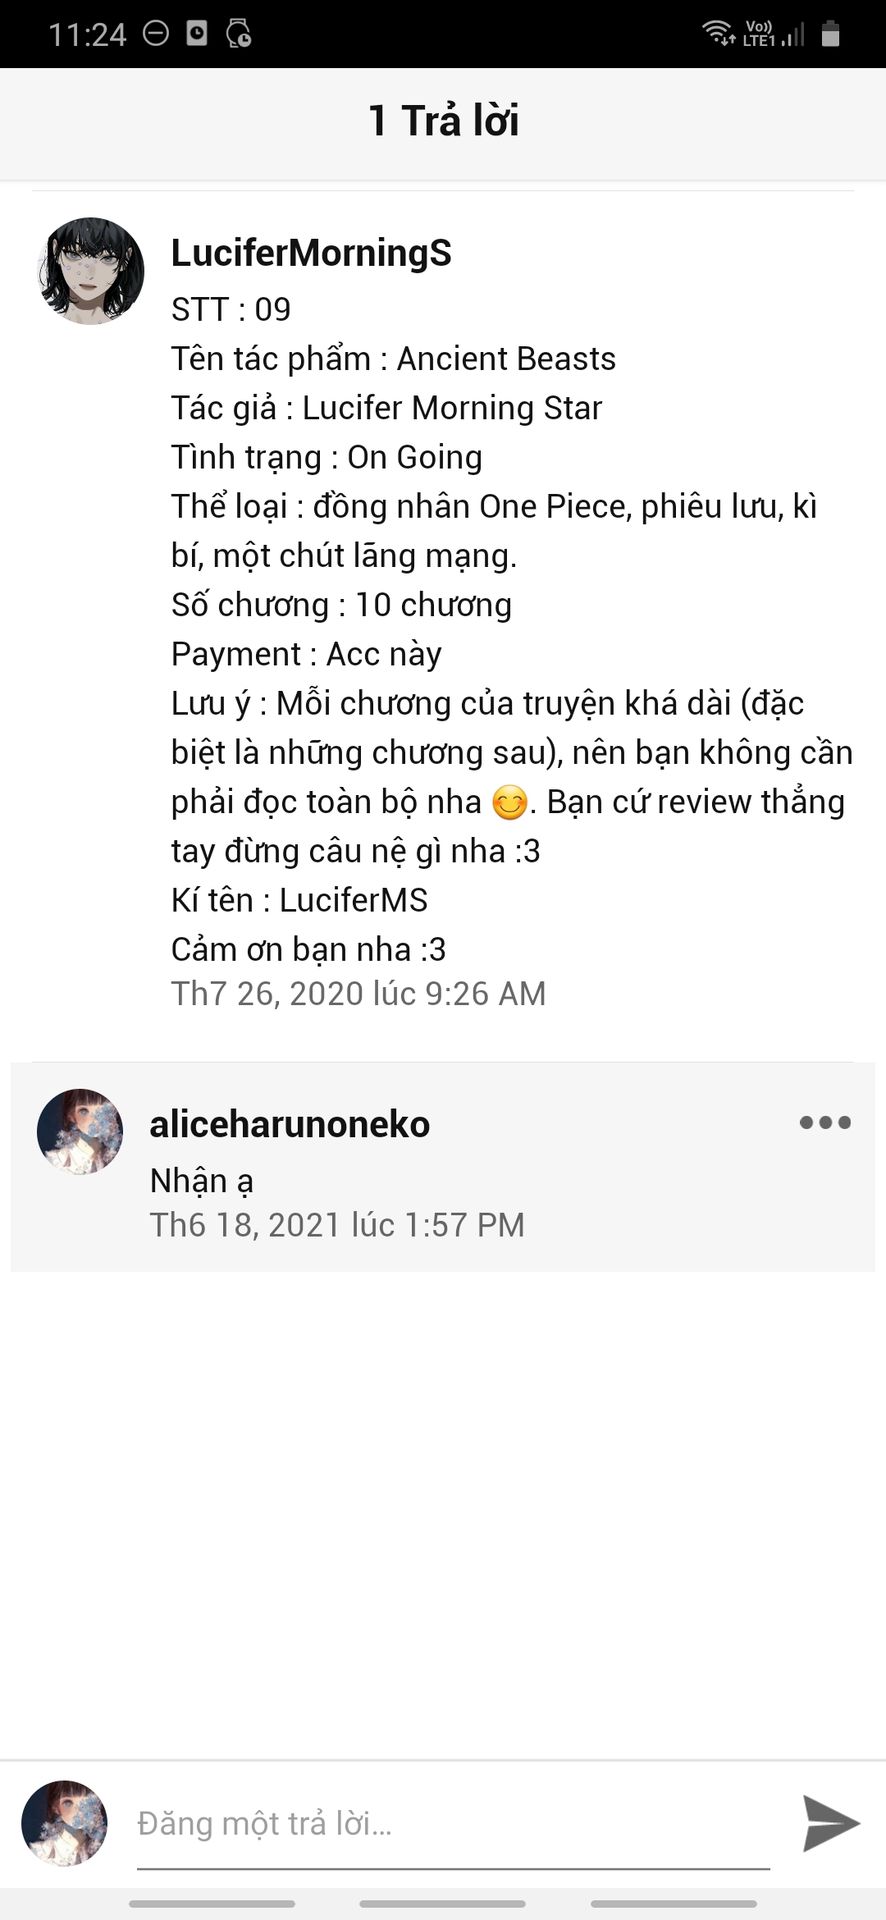
Task: Open aliceharunoneko's avatar in reply
Action: [80, 1131]
